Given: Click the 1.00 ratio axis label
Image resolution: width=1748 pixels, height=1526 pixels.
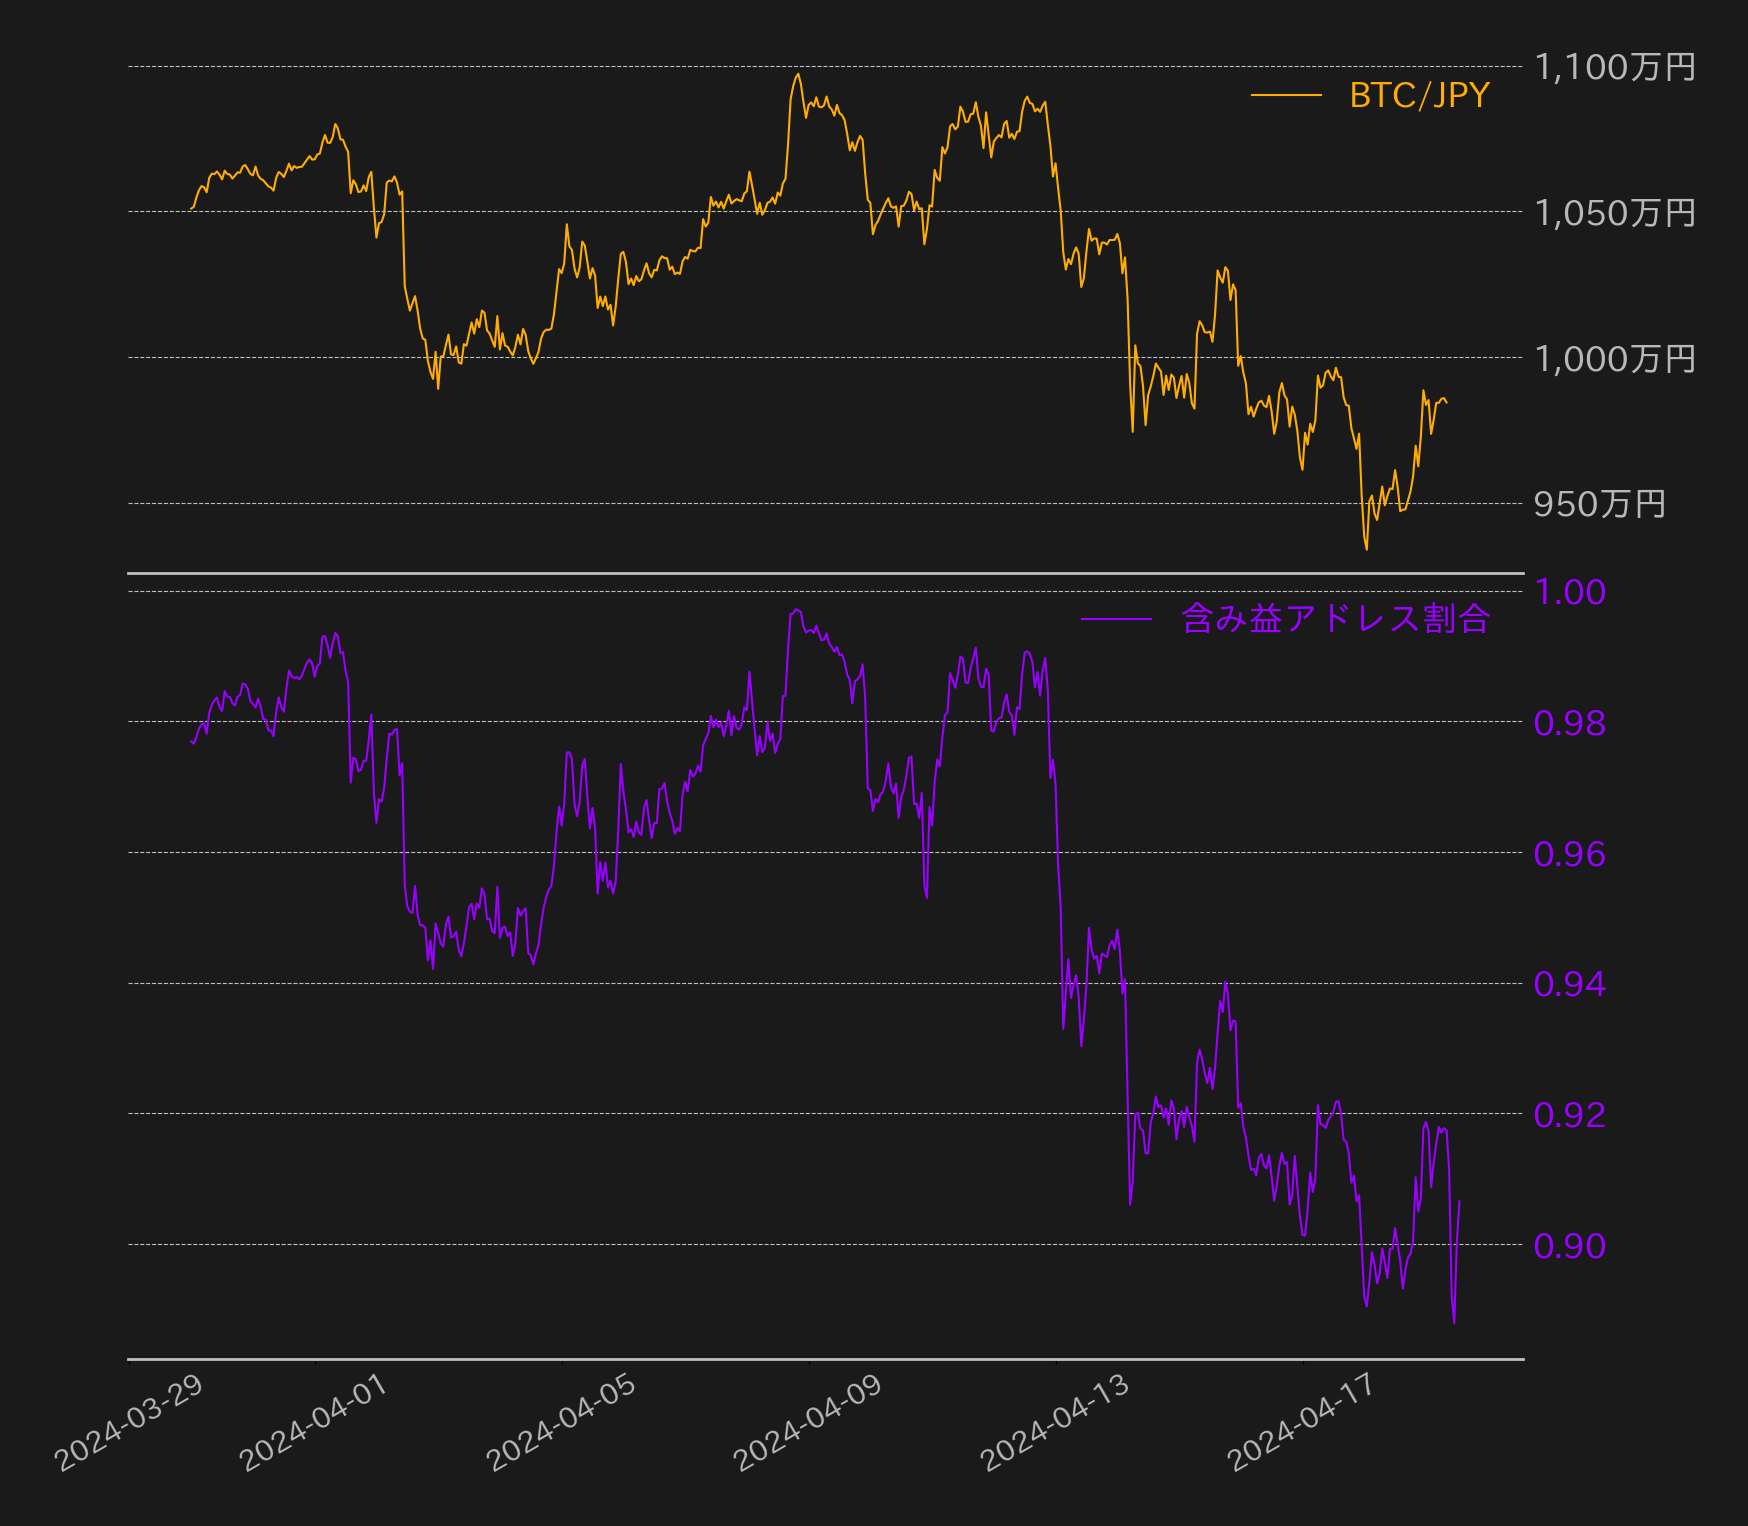Looking at the screenshot, I should point(1570,592).
